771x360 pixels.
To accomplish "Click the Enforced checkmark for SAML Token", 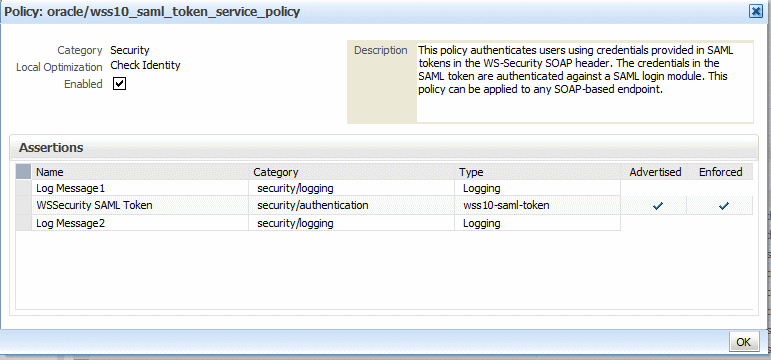I will [x=723, y=207].
